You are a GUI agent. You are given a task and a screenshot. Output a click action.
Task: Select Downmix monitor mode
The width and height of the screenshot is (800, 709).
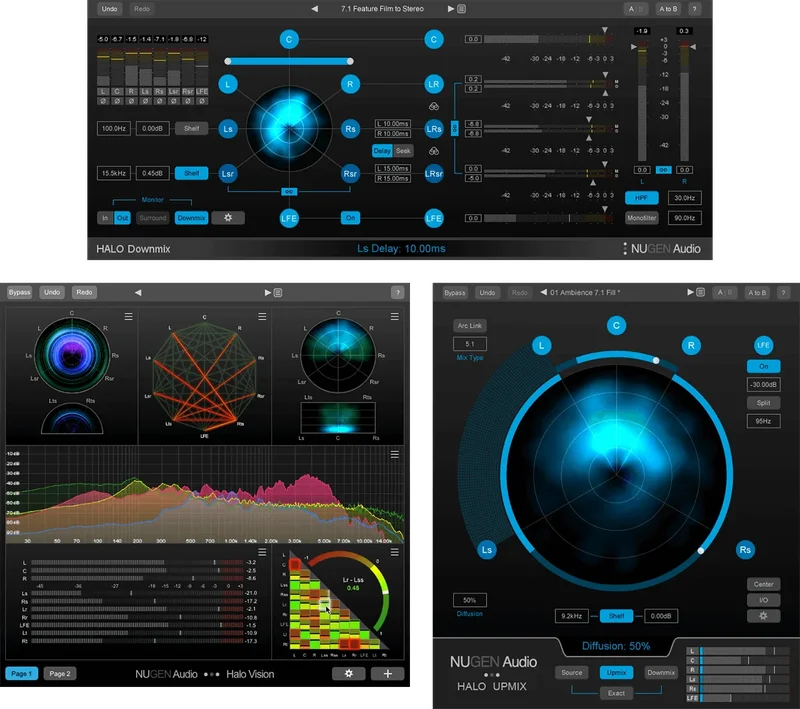pyautogui.click(x=191, y=218)
